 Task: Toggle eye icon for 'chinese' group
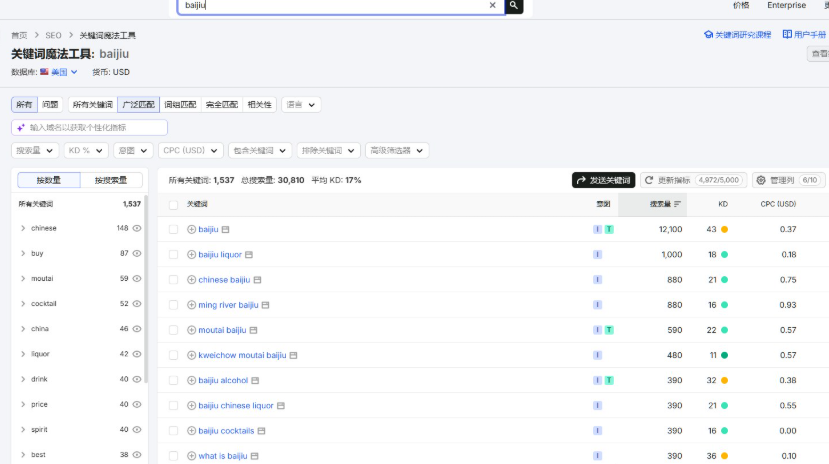coord(137,228)
